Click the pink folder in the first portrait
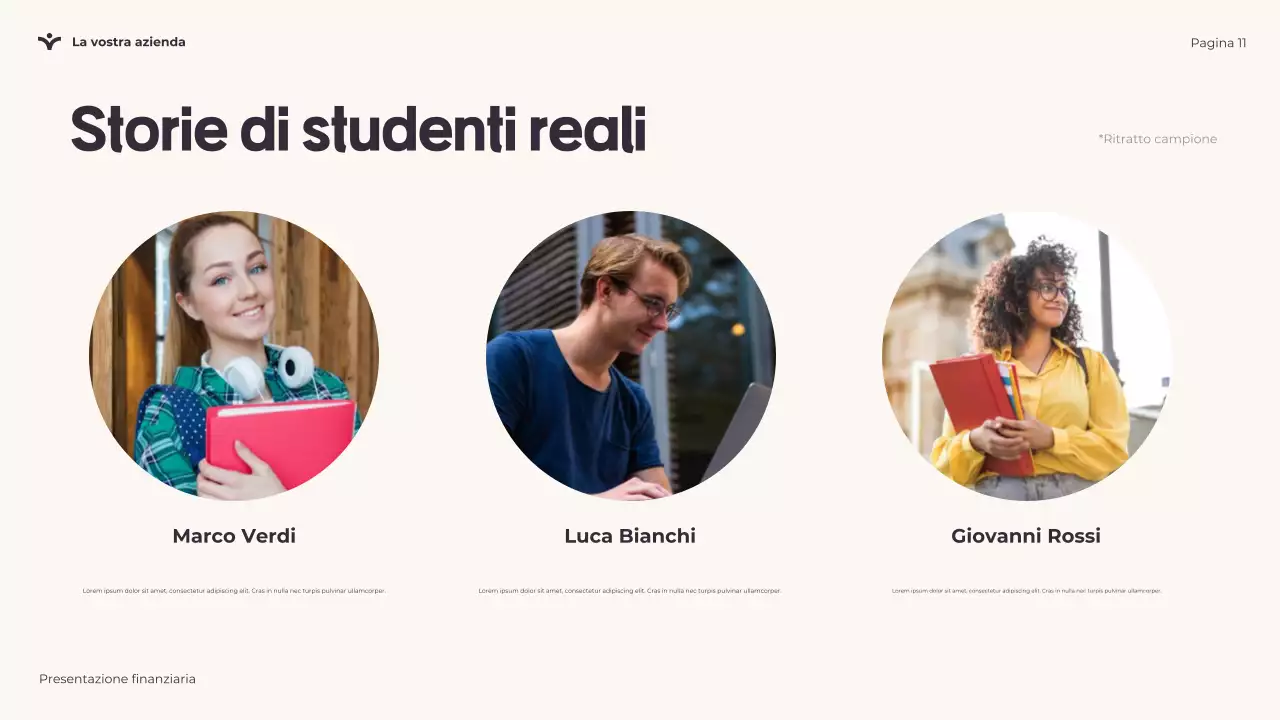 (280, 438)
